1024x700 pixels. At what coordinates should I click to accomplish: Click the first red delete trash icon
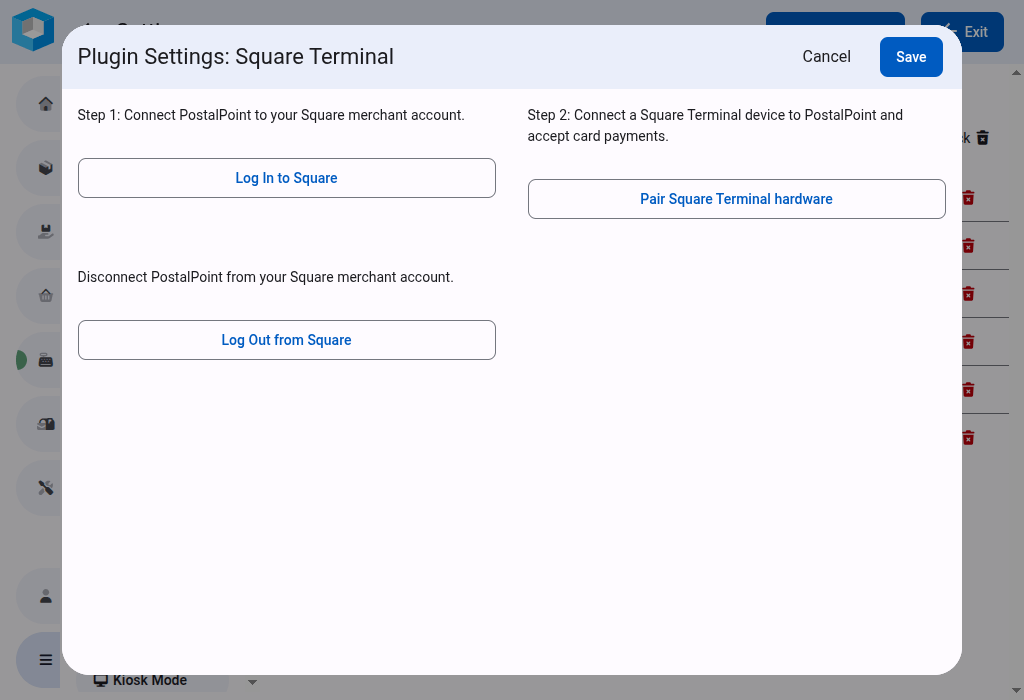tap(968, 198)
